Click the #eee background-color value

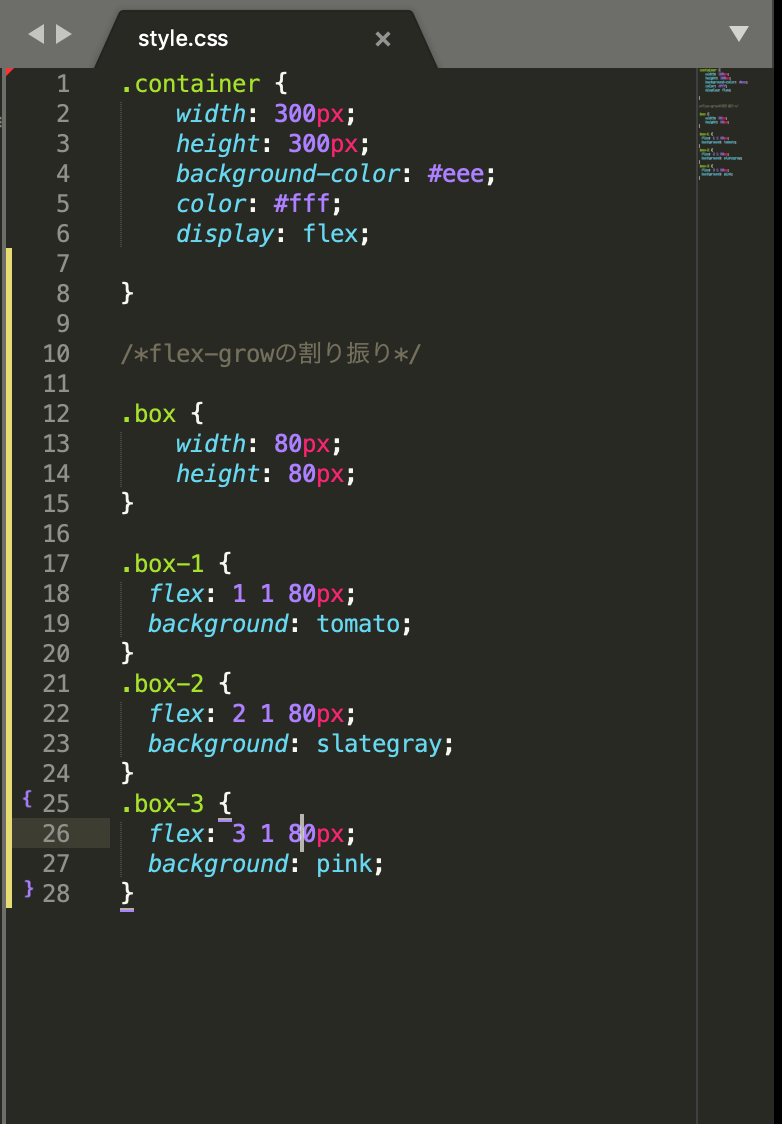(x=455, y=173)
